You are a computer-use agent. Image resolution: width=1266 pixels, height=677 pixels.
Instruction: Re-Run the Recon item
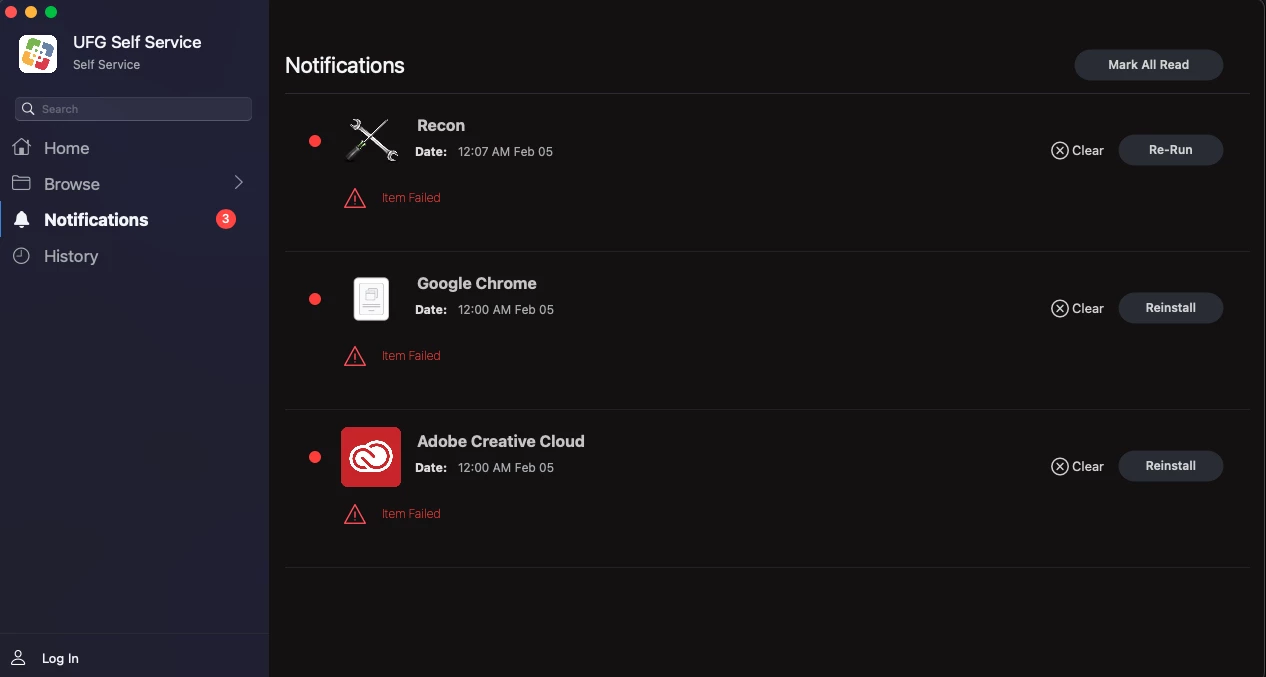[x=1170, y=150]
